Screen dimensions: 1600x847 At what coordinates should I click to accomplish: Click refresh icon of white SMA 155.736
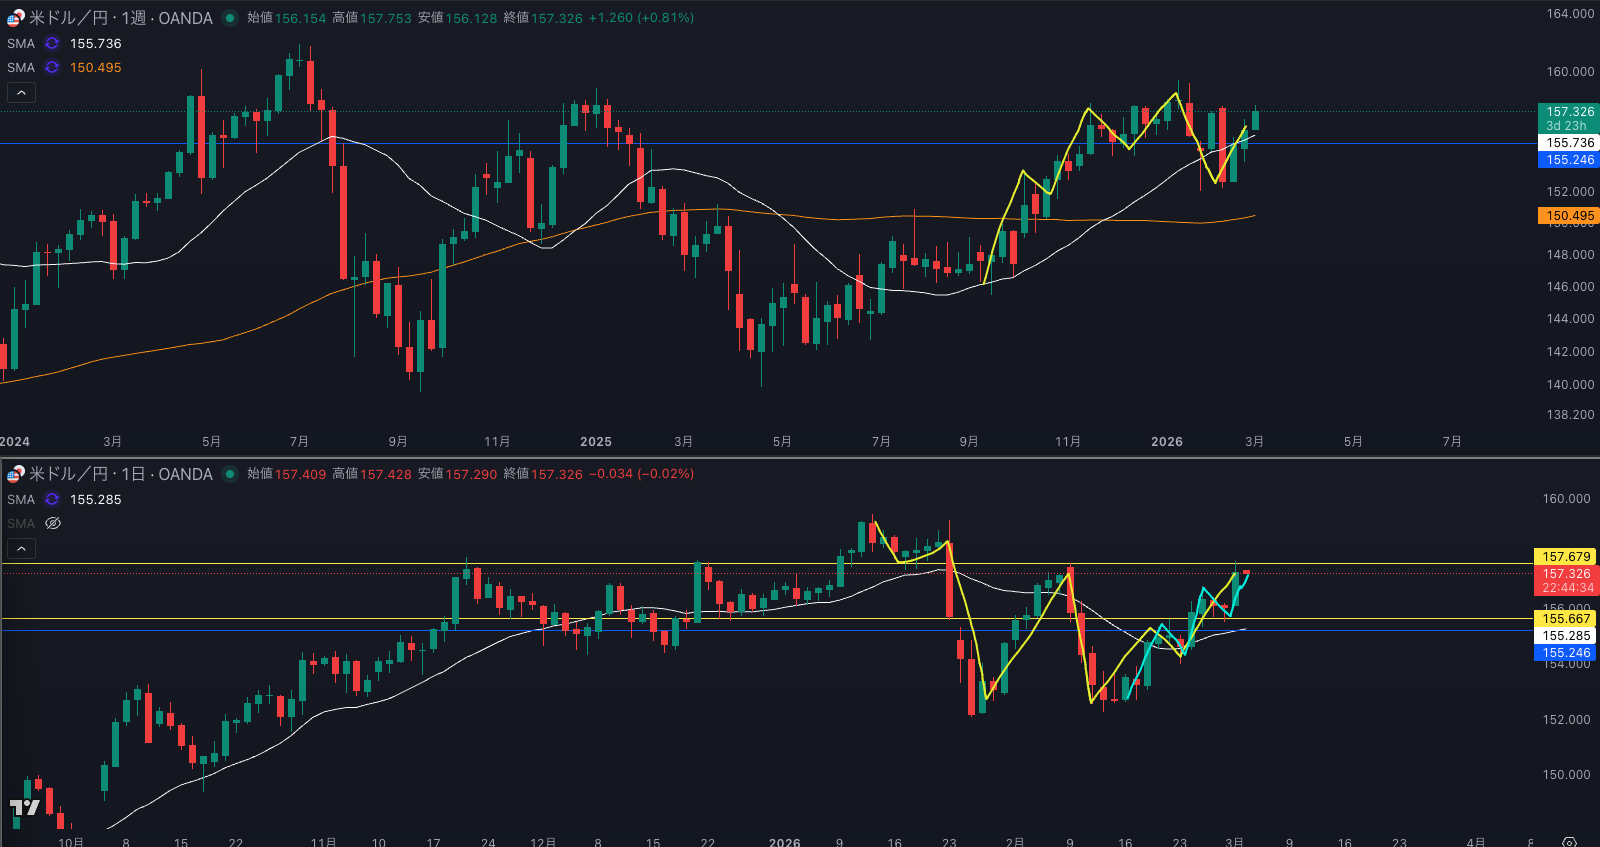click(52, 44)
